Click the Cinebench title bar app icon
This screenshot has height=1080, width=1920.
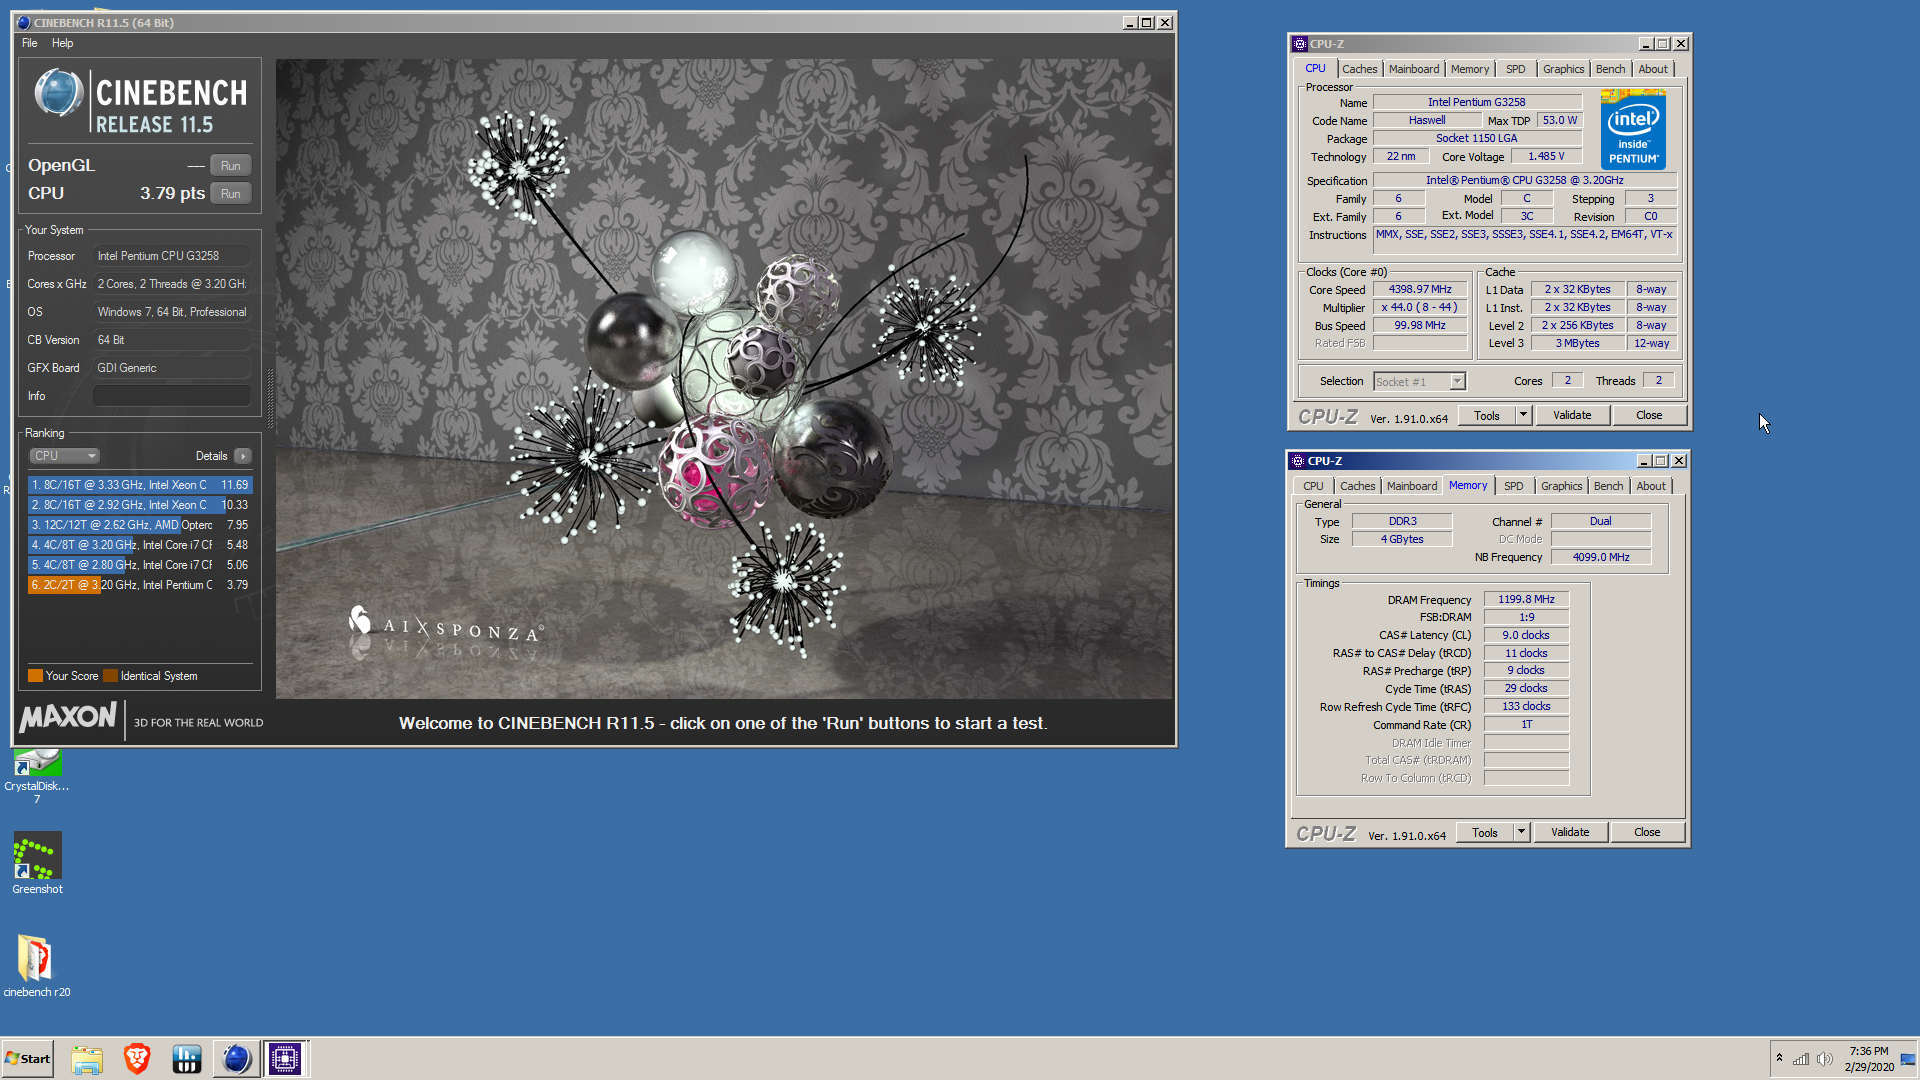[23, 22]
